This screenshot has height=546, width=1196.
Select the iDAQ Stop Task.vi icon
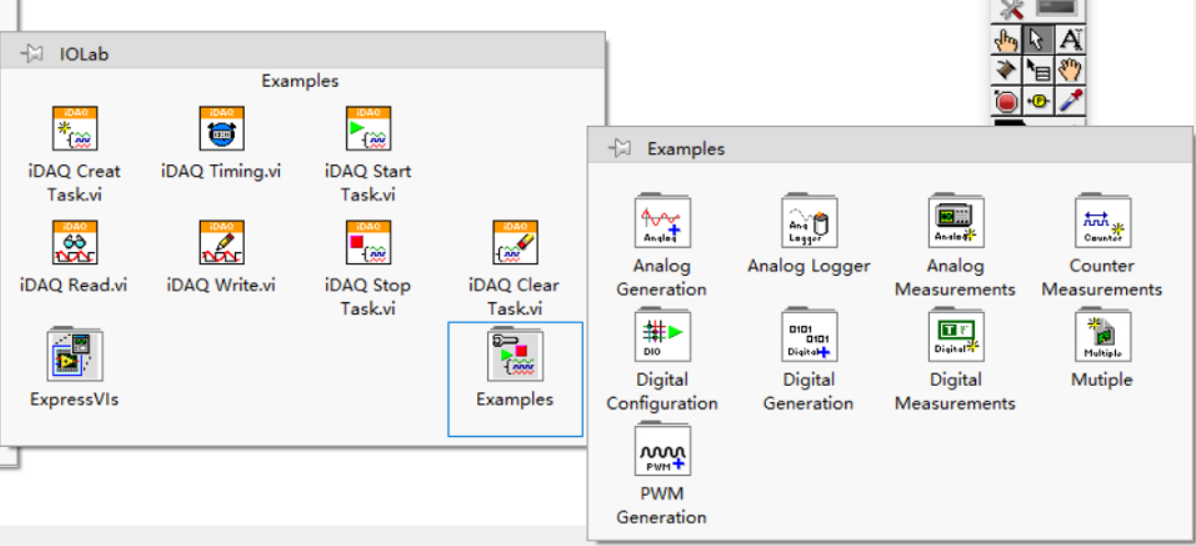[x=368, y=242]
